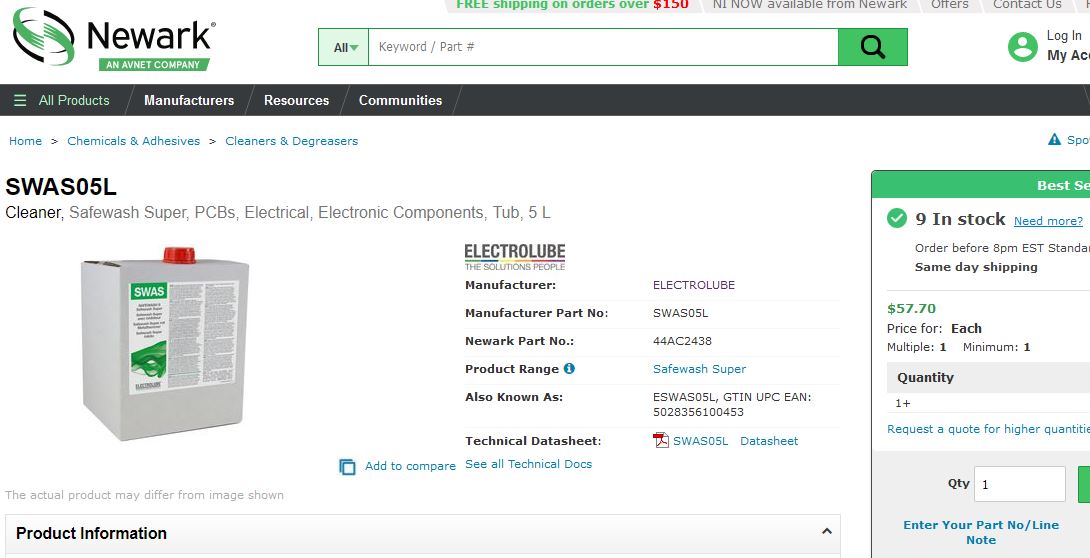The height and width of the screenshot is (558, 1090).
Task: Click the Qty input field
Action: coord(1020,484)
